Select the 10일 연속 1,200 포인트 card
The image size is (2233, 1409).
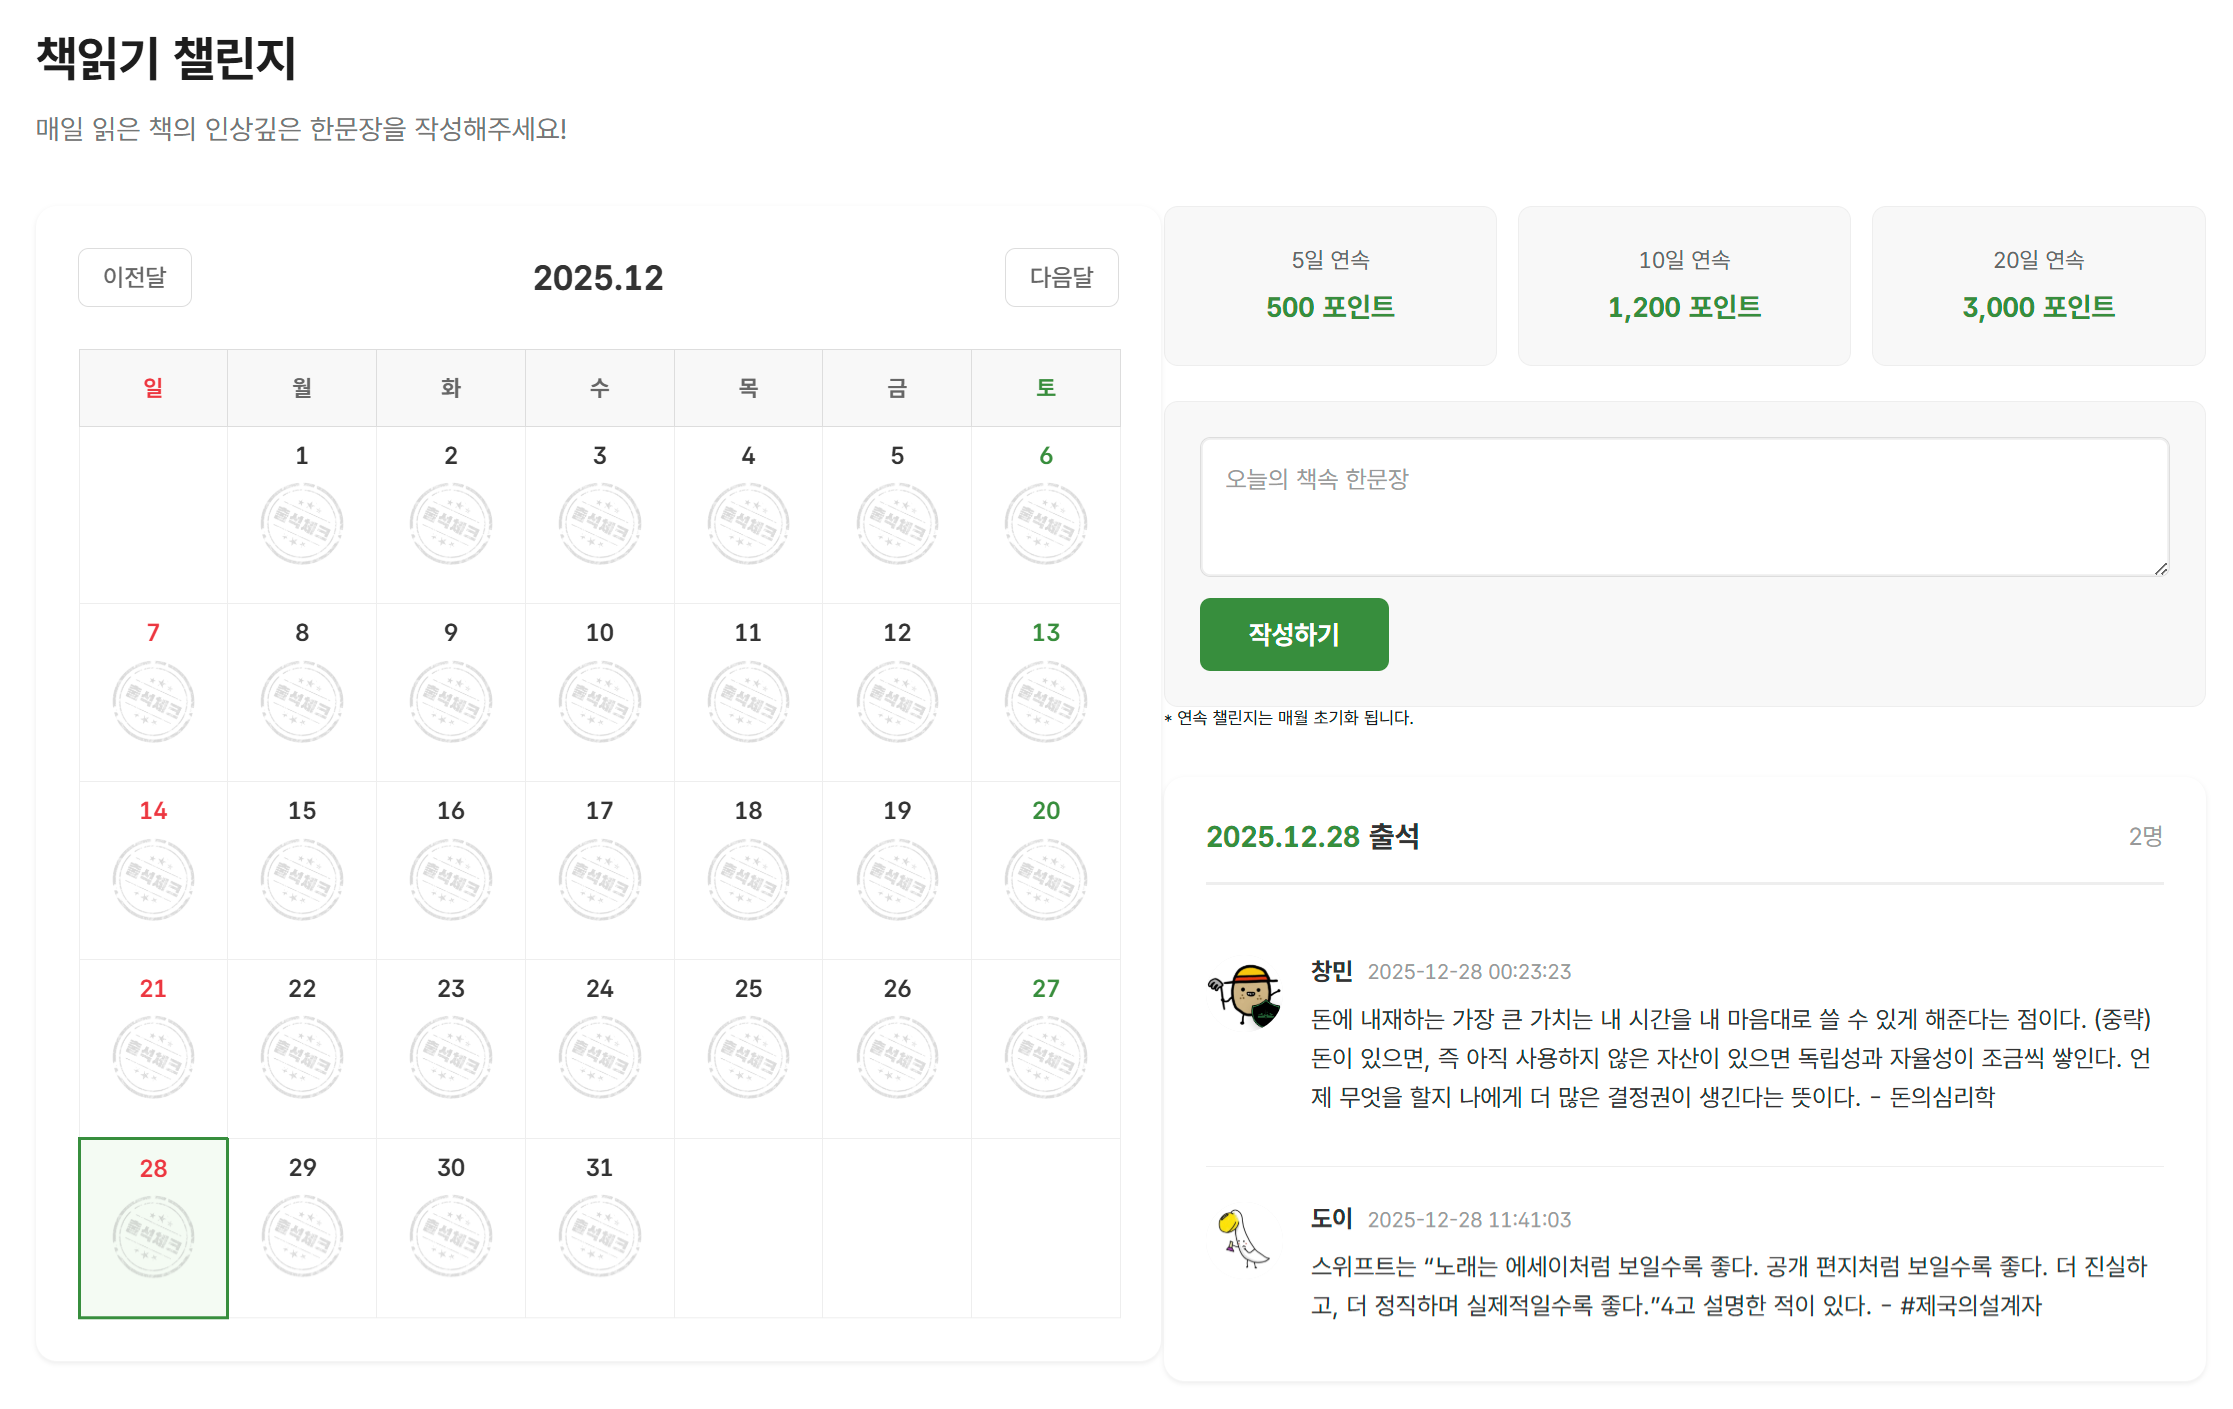tap(1684, 286)
